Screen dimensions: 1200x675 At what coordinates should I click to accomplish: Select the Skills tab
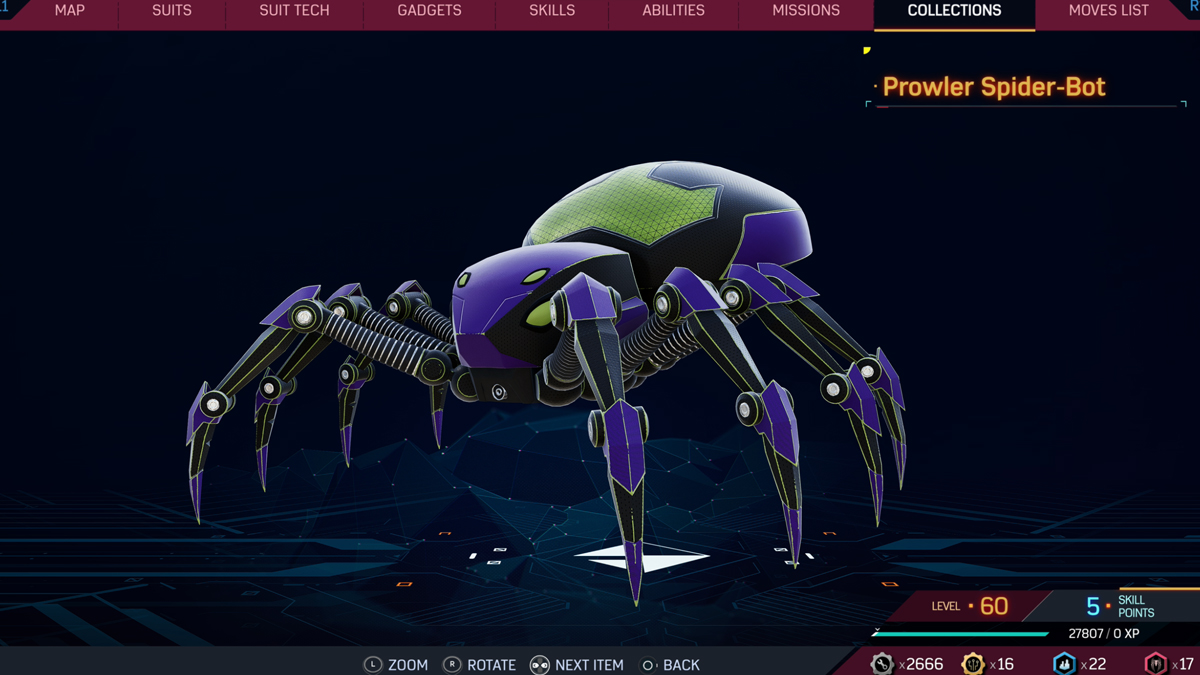(552, 11)
